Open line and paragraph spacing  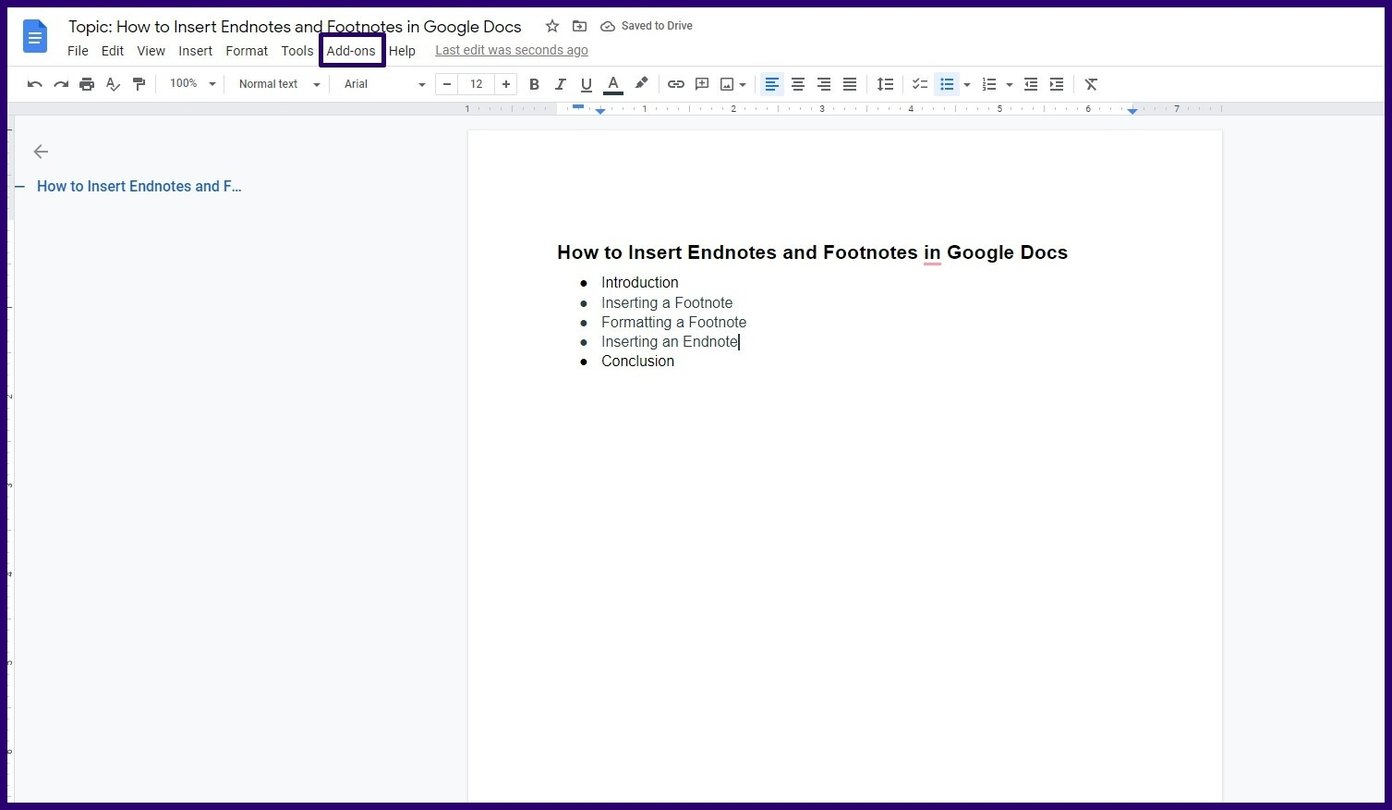point(885,84)
